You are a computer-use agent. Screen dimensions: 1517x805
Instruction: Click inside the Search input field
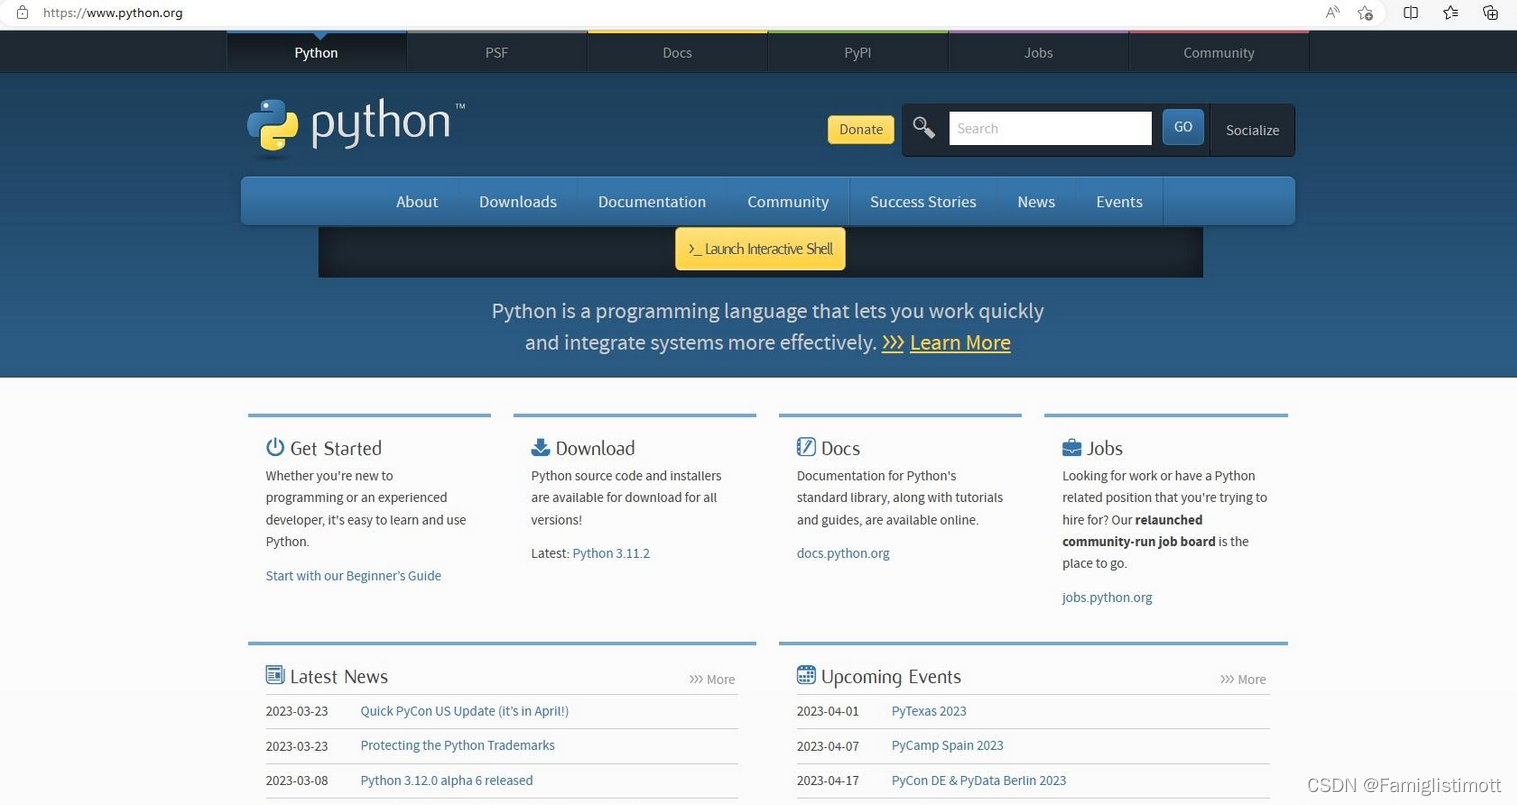click(1050, 128)
